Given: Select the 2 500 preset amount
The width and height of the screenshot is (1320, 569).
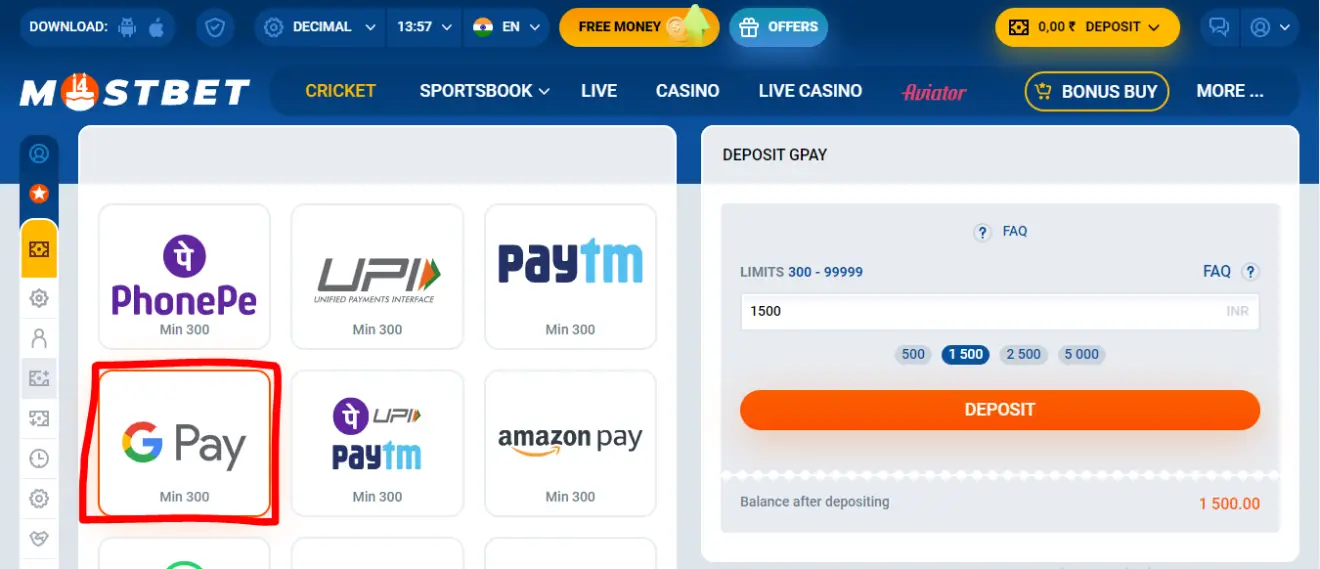Looking at the screenshot, I should [1023, 354].
